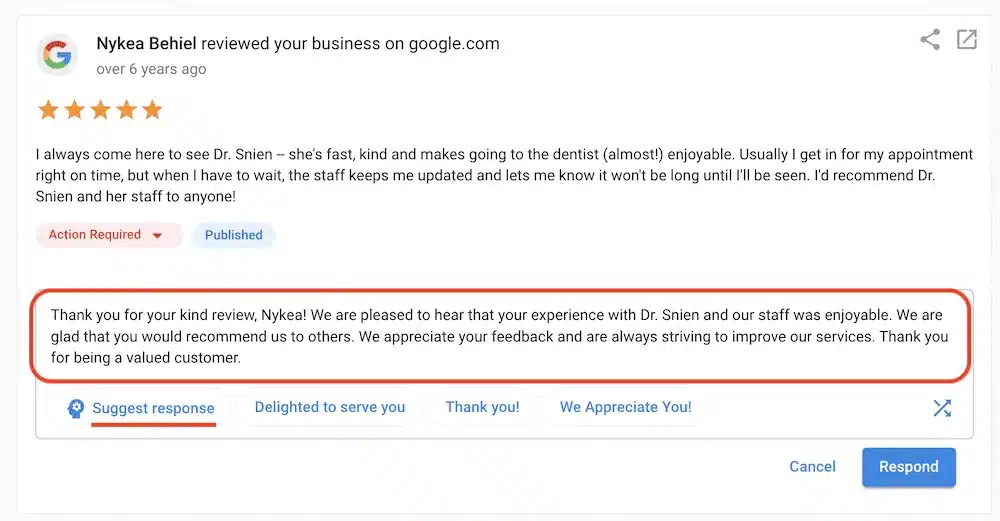Click the first rating star
Image resolution: width=1000 pixels, height=521 pixels.
(x=48, y=110)
